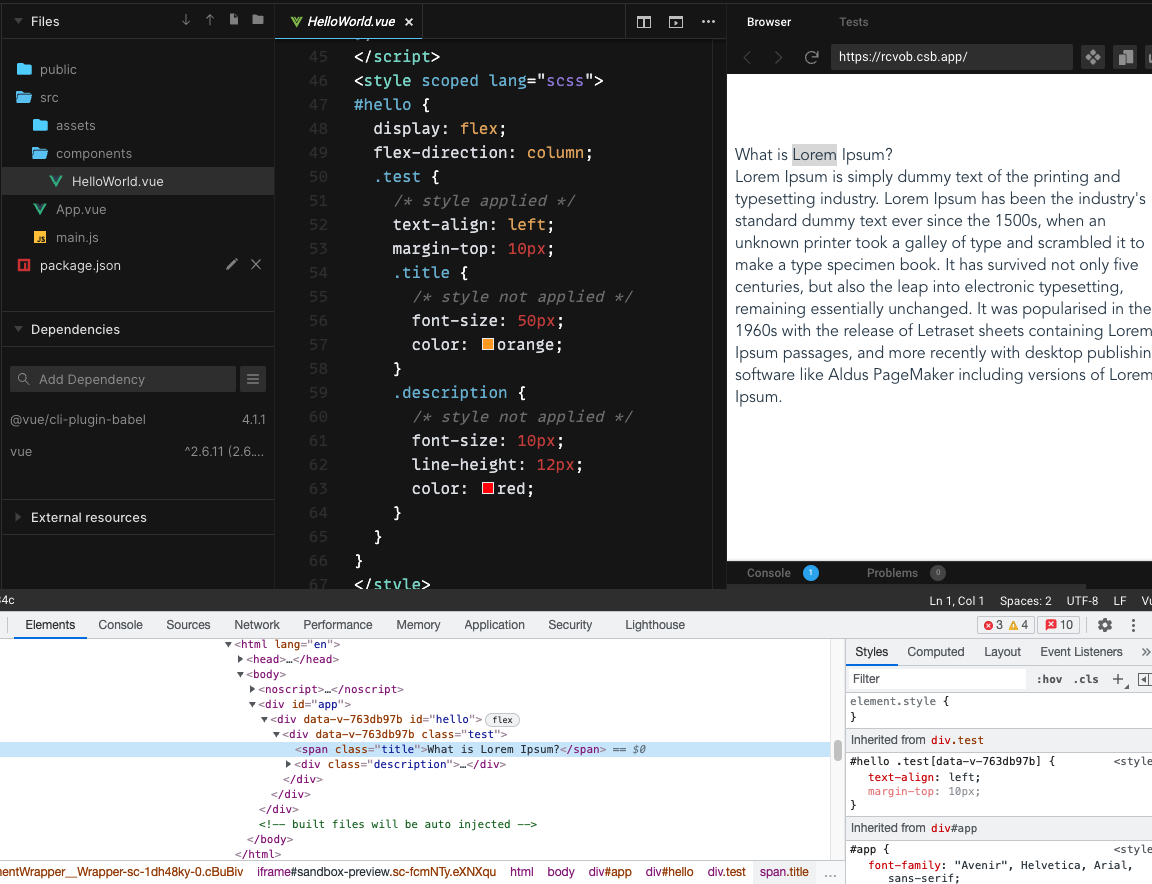Open the Layout styles tab
Screen dimensions: 1152x884
1002,652
